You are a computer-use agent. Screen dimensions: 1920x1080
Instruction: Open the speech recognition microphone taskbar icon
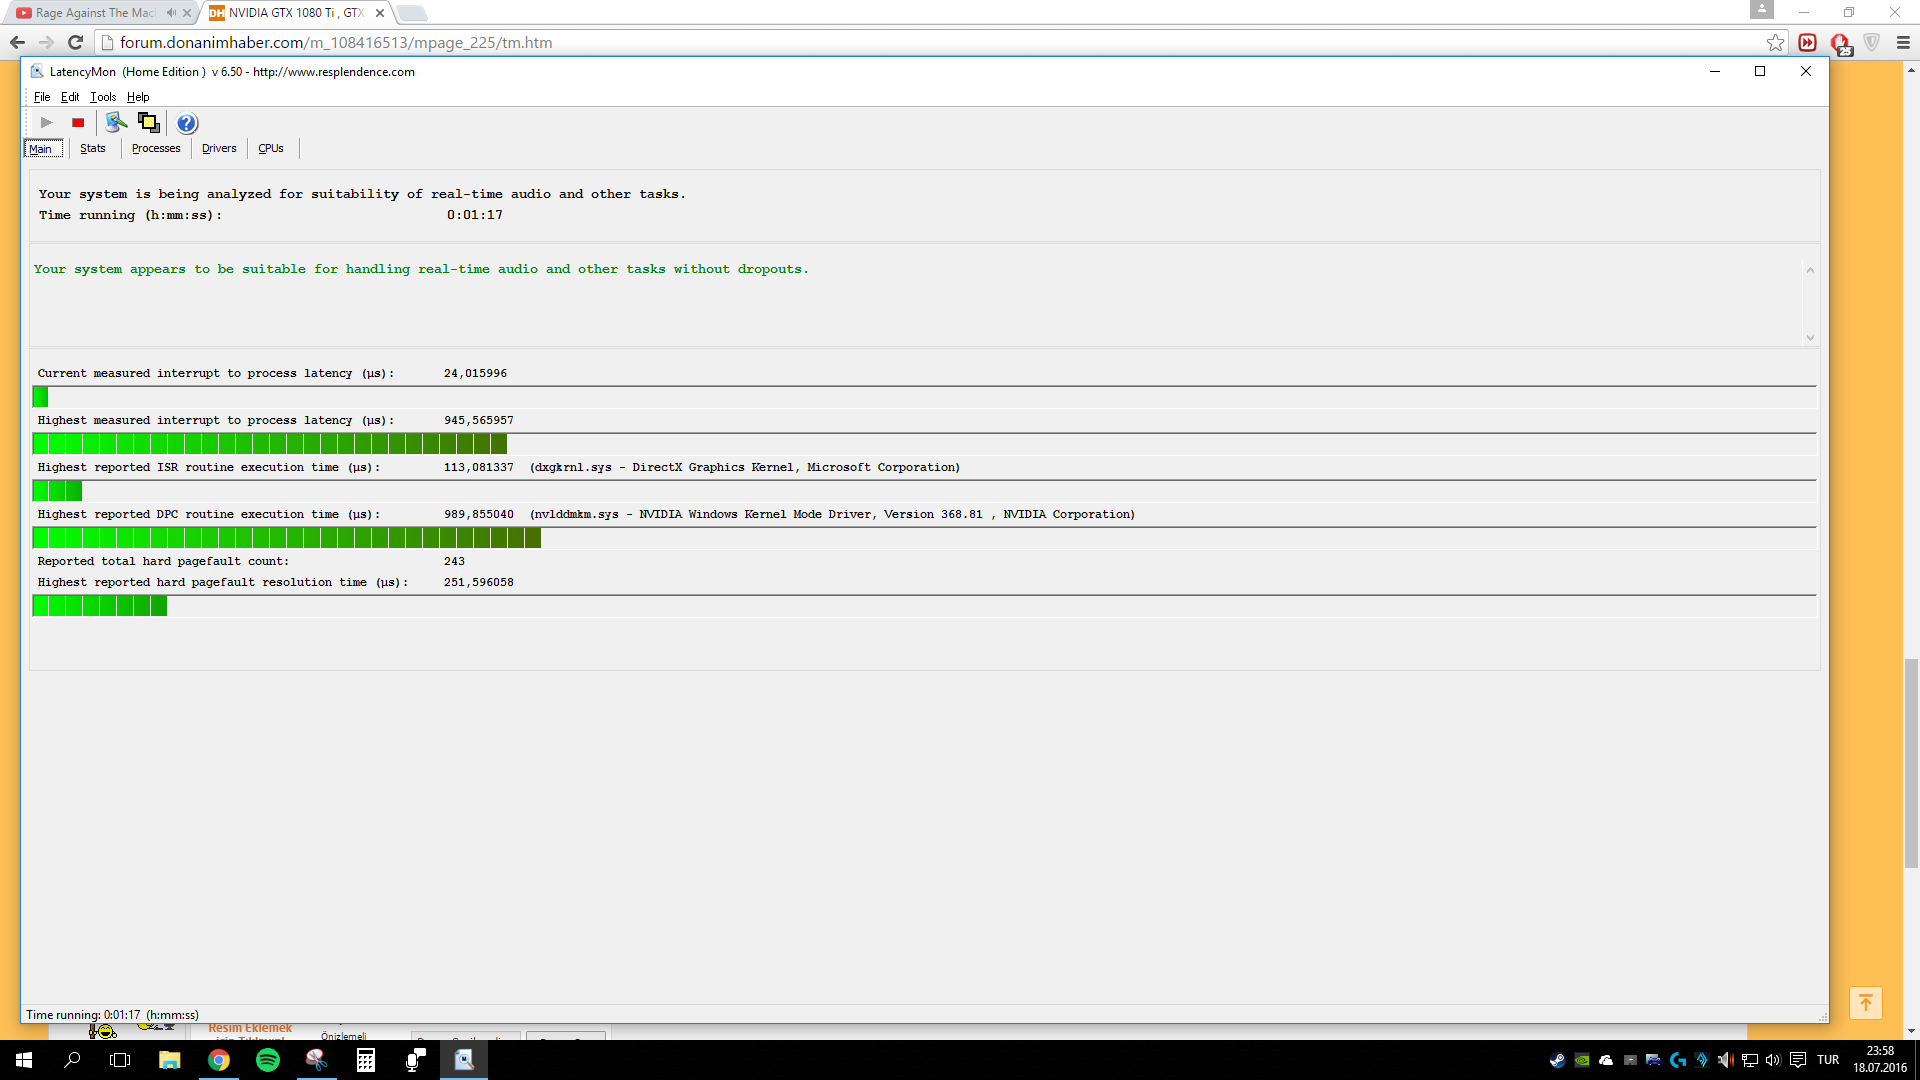415,1060
